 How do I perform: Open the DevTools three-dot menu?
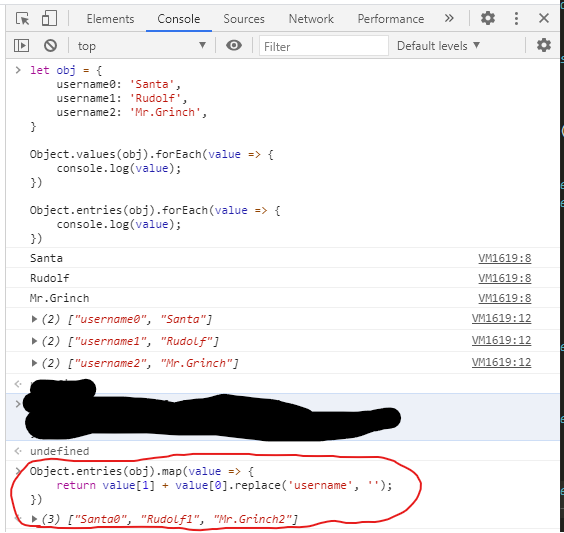pos(516,18)
